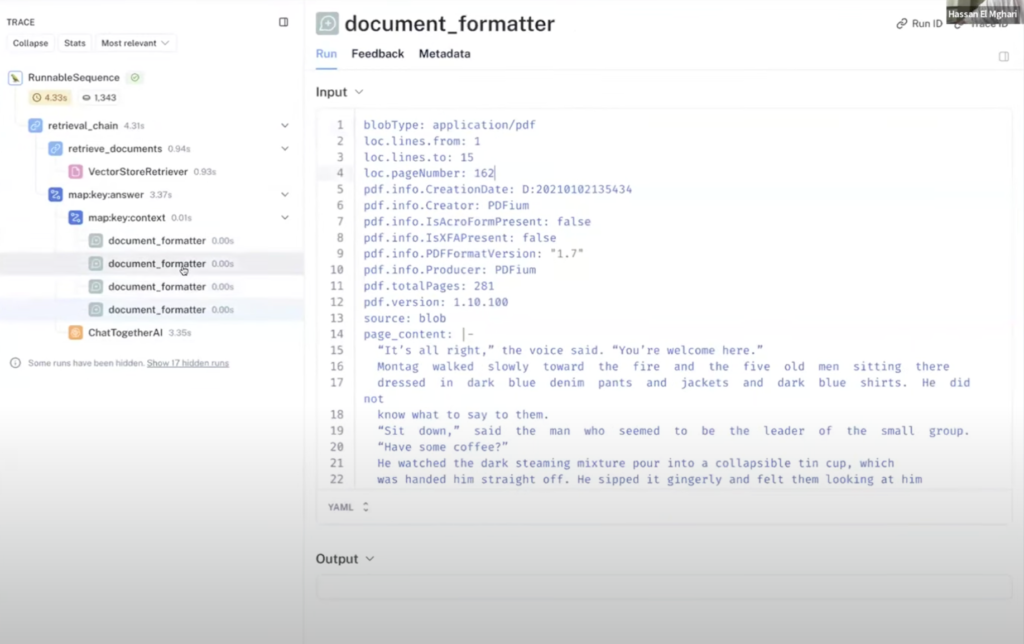1024x644 pixels.
Task: Switch to the Run tab
Action: [327, 54]
